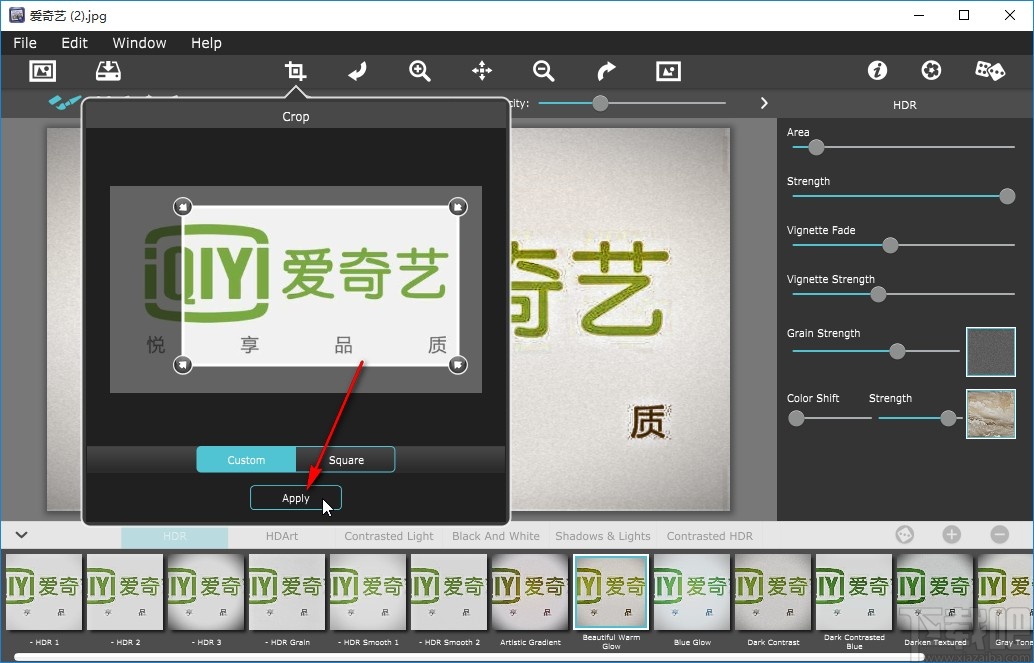Open the HDArt presets tab
Image resolution: width=1034 pixels, height=663 pixels.
pos(282,536)
